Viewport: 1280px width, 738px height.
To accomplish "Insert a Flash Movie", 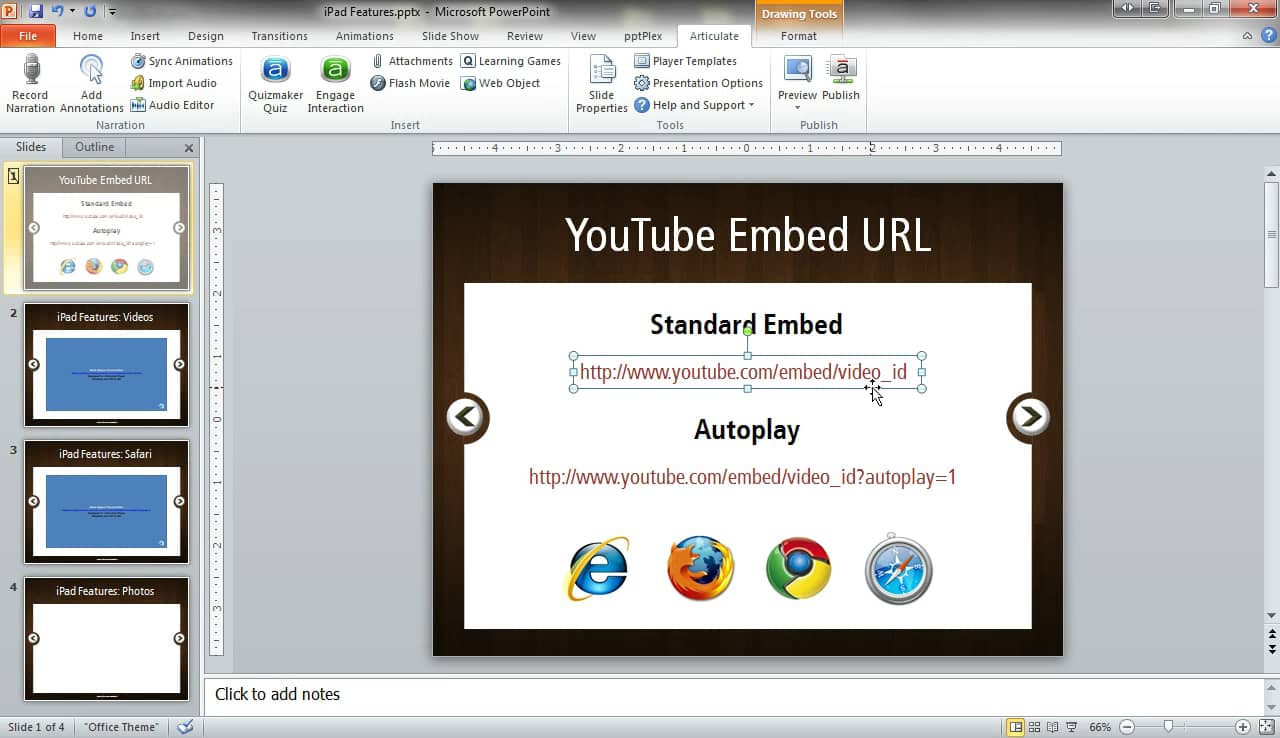I will tap(410, 83).
